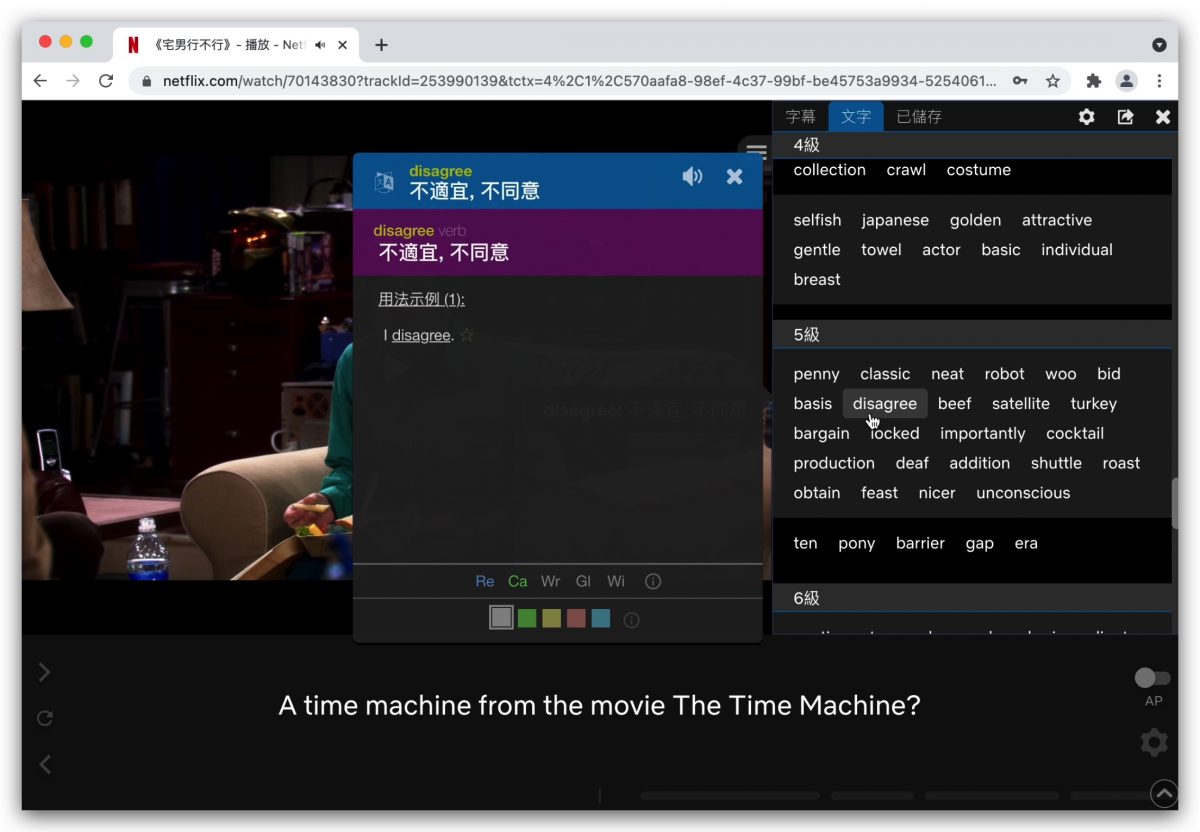This screenshot has width=1200, height=832.
Task: Click the word "individual" in level 4
Action: [1077, 250]
